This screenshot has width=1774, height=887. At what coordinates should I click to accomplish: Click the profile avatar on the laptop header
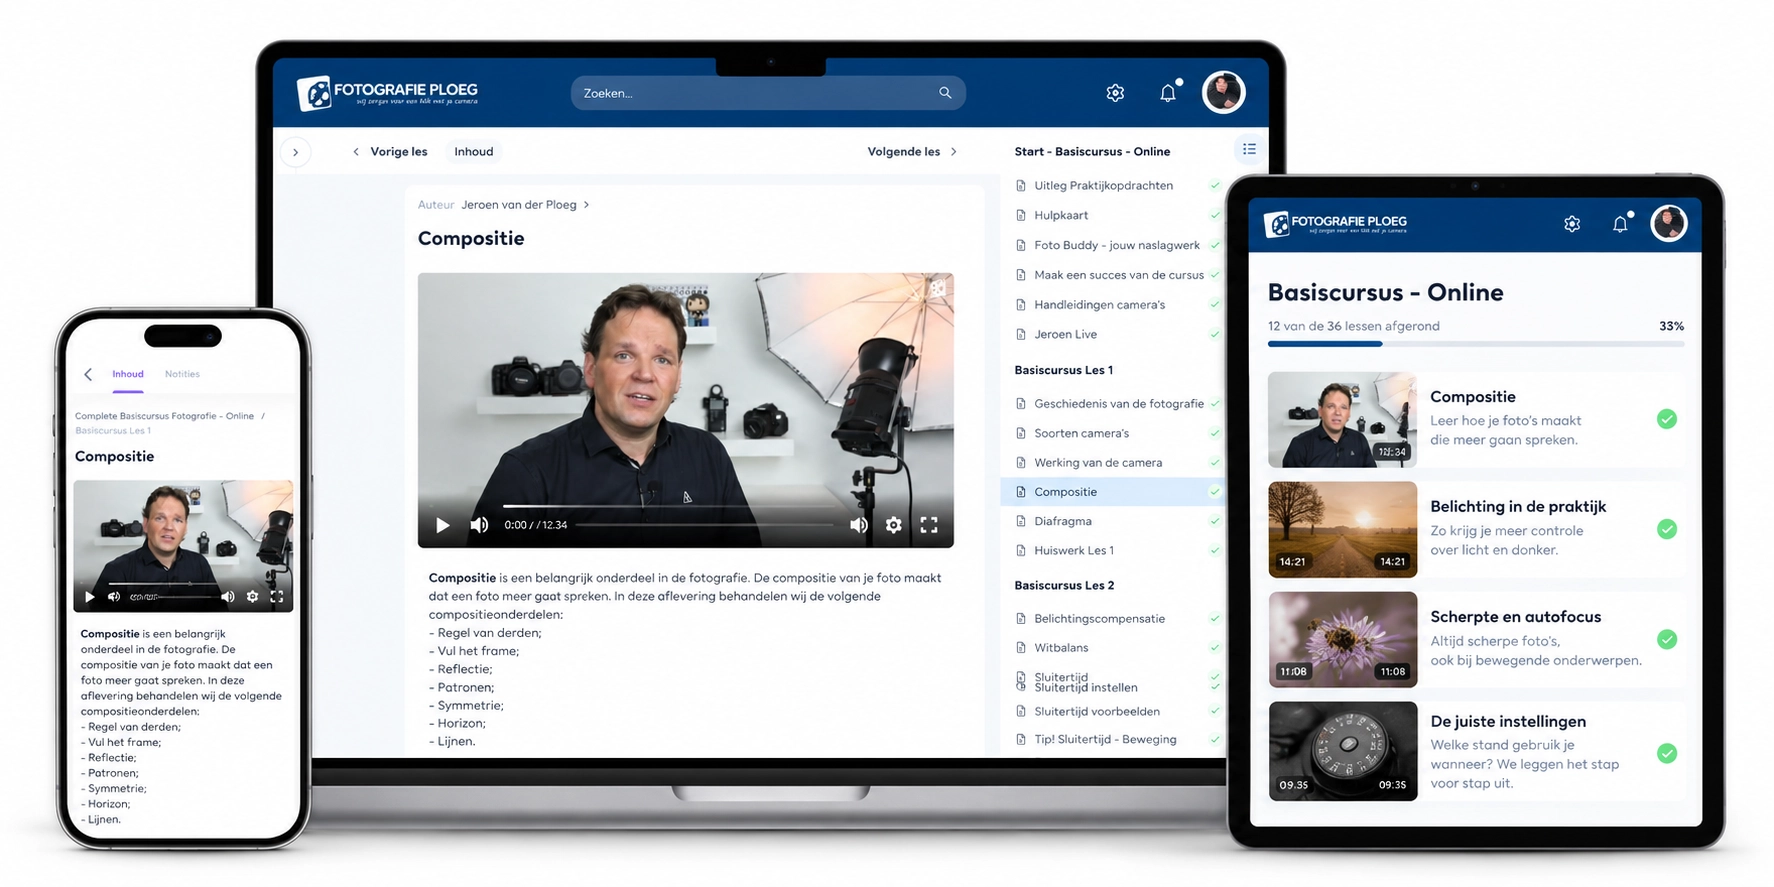[x=1223, y=92]
